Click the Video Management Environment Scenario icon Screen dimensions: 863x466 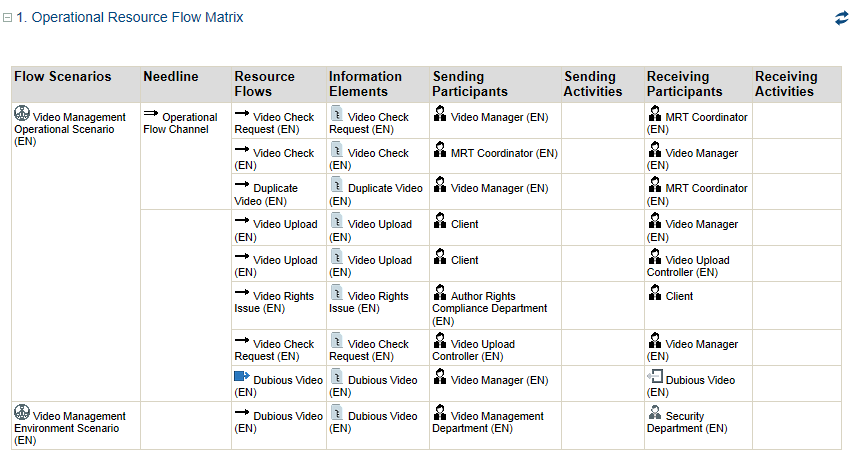tap(21, 414)
